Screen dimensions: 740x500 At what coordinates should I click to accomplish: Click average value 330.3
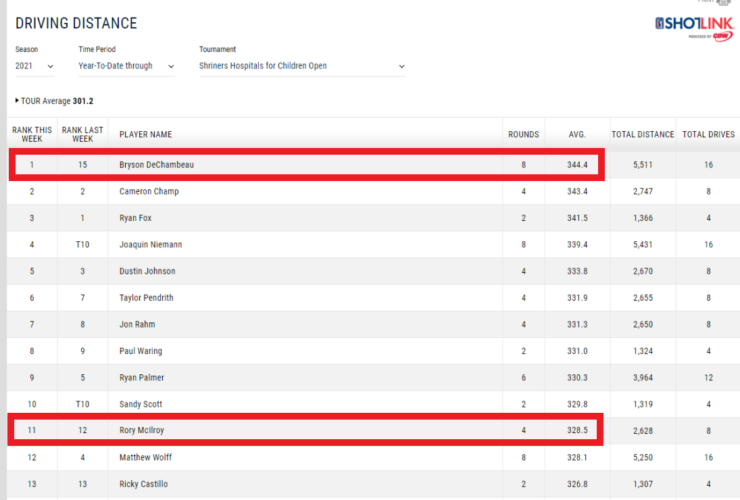click(x=577, y=378)
